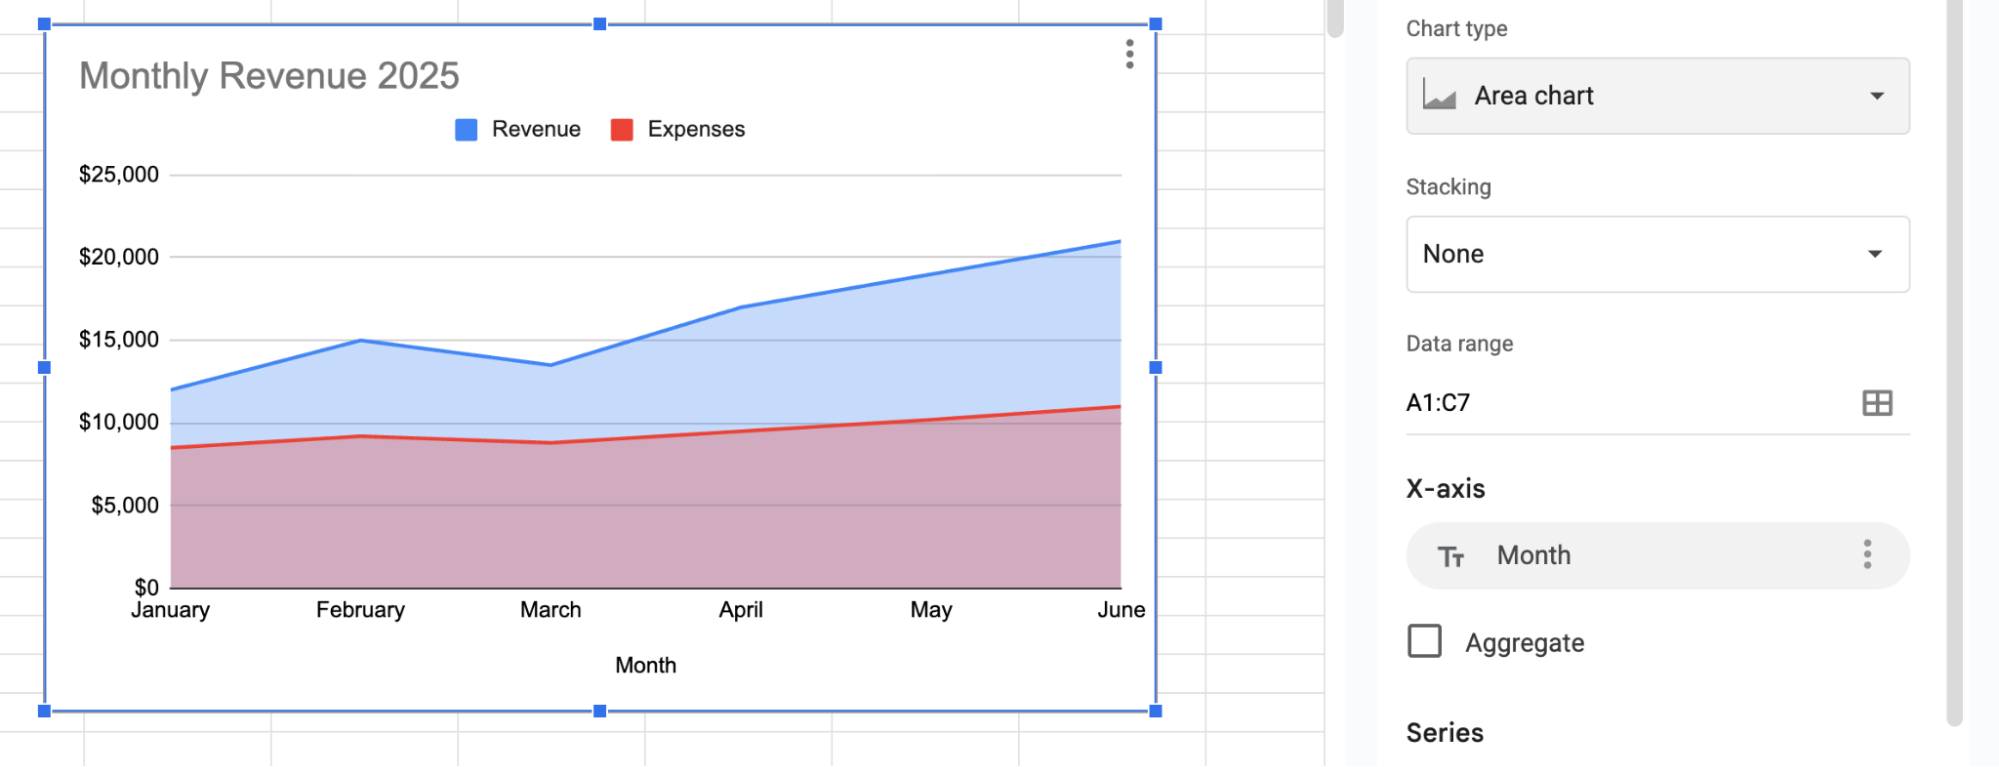This screenshot has height=767, width=1999.
Task: Click the blue Revenue legend swatch
Action: [465, 128]
